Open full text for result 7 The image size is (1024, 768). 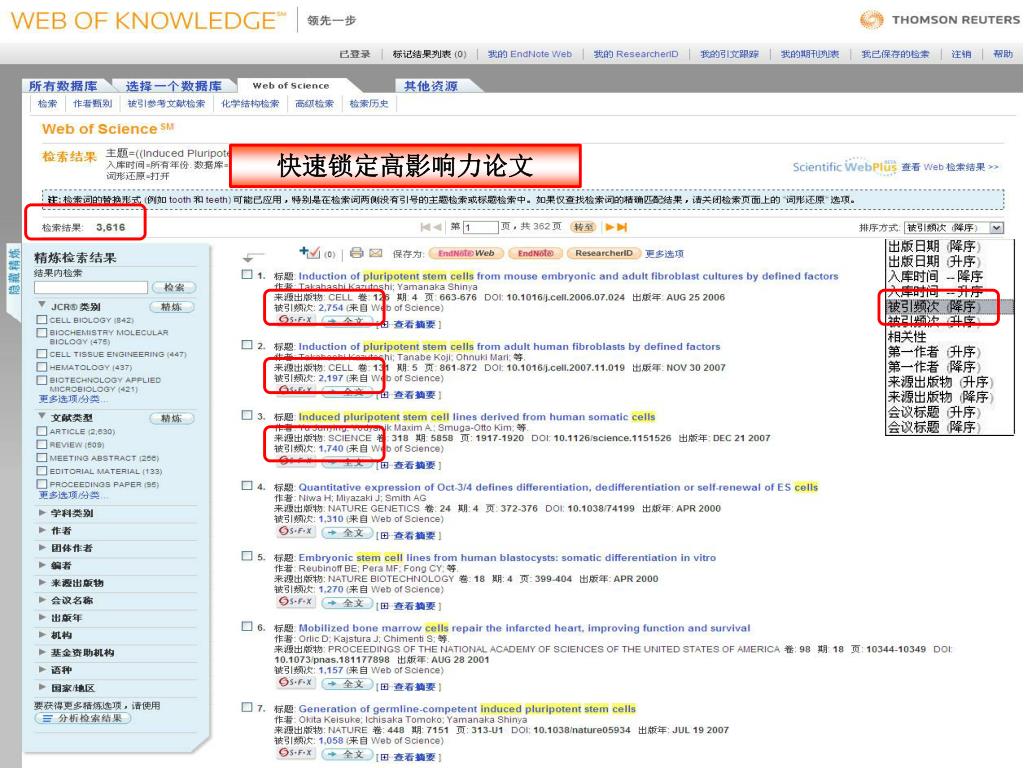(347, 754)
